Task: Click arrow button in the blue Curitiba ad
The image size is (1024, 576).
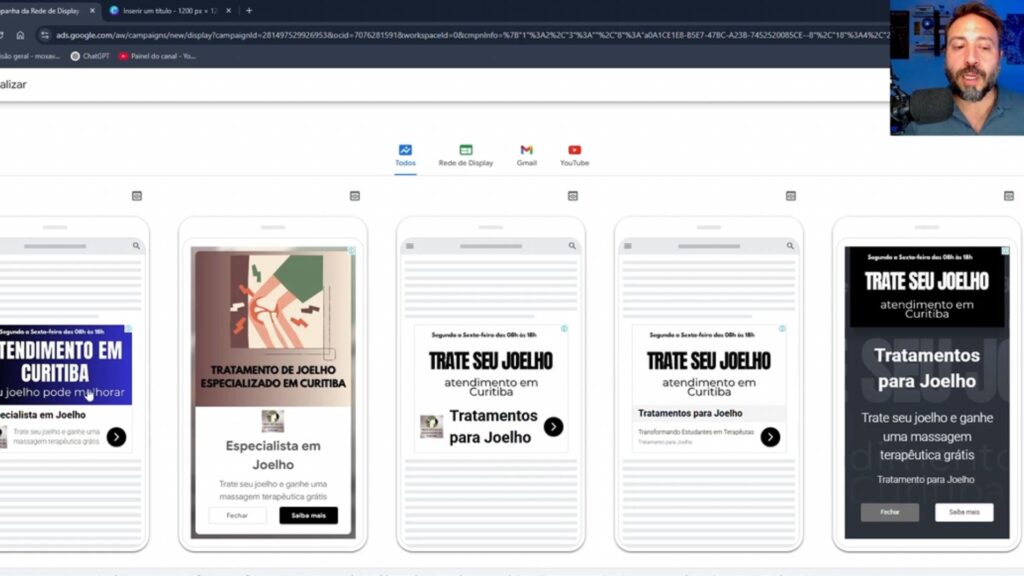Action: 116,437
